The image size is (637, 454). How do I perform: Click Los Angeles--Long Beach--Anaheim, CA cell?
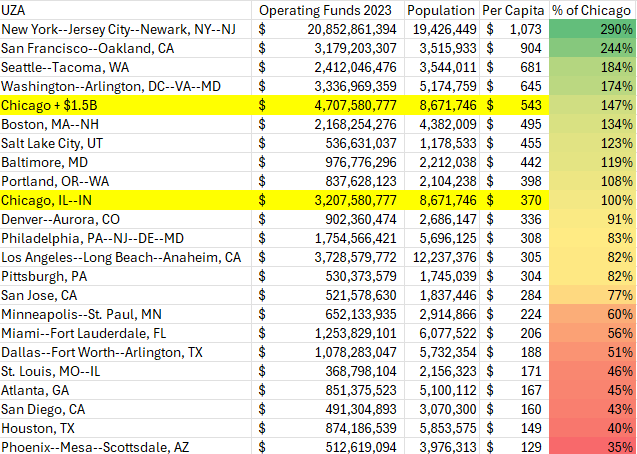click(126, 257)
